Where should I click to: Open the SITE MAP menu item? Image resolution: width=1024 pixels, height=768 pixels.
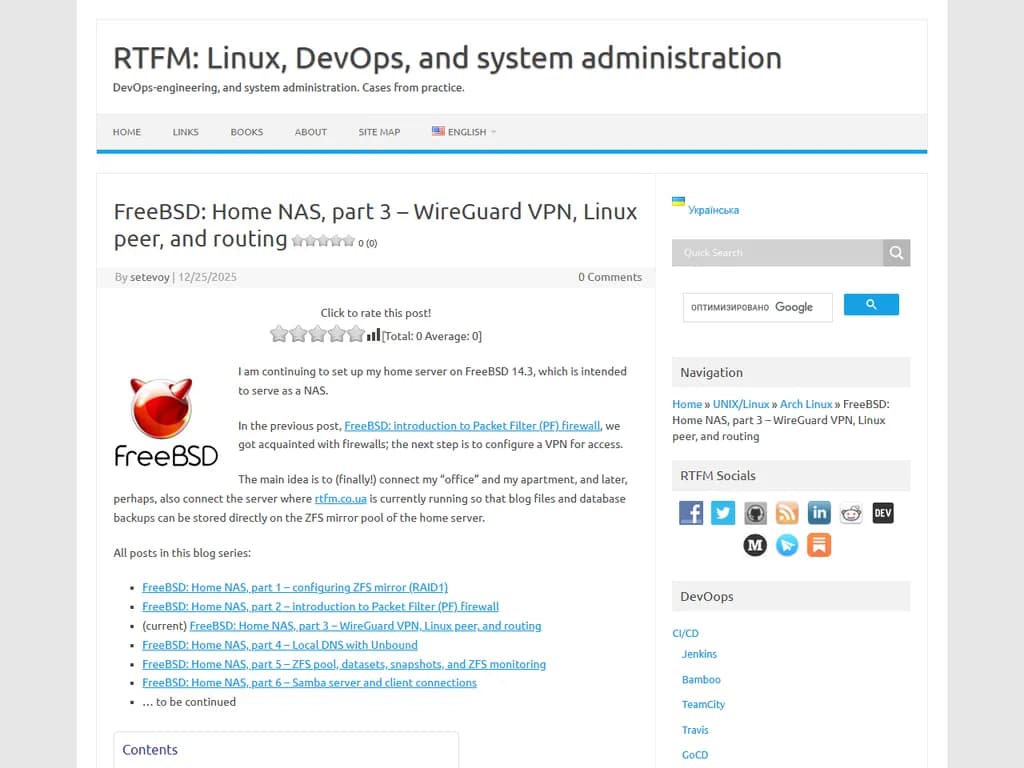pos(379,131)
